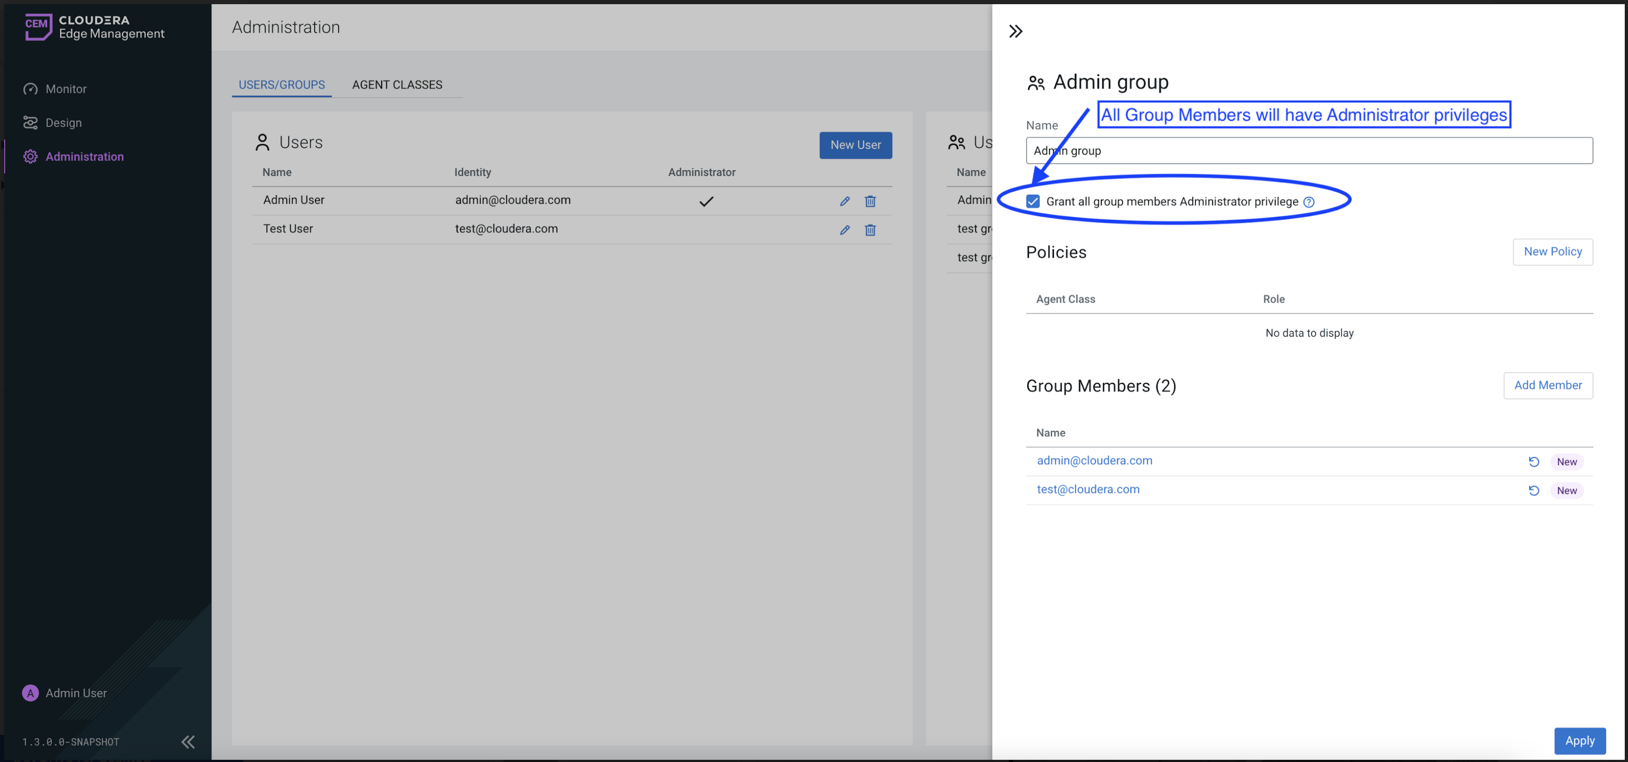Click the group Name input field
The image size is (1628, 762).
(1308, 151)
